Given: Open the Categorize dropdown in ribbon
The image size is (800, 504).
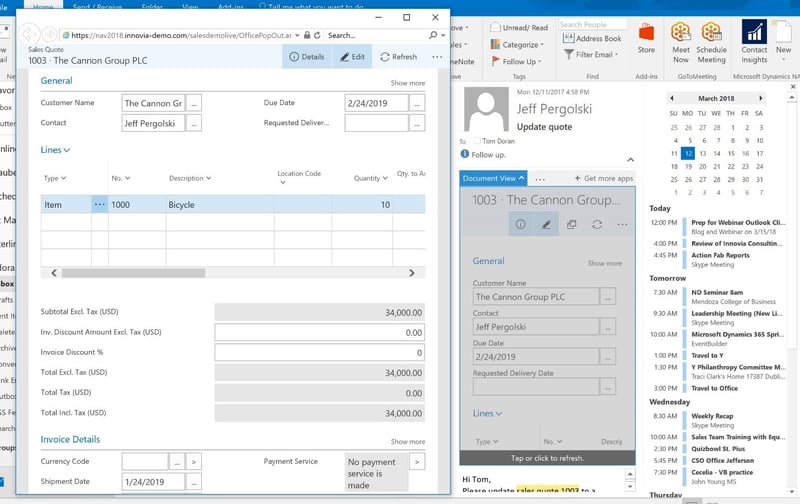Looking at the screenshot, I should [x=517, y=44].
